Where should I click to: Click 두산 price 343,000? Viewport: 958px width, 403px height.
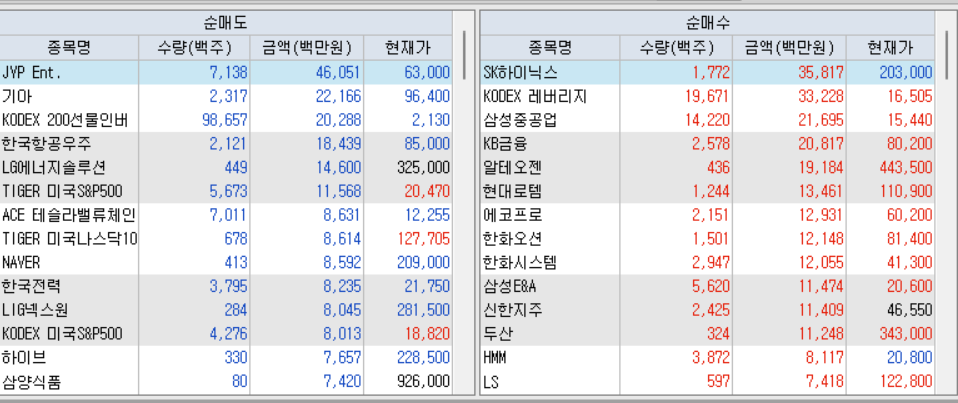pyautogui.click(x=906, y=334)
